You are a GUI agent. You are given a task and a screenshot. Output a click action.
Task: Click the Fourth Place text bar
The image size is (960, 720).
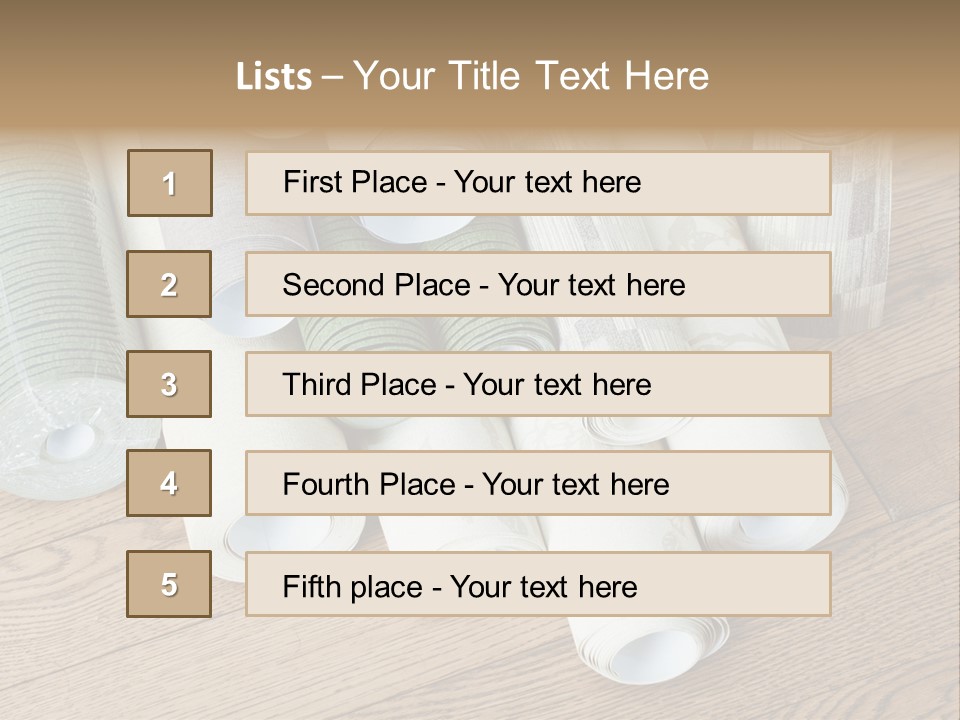[x=538, y=484]
